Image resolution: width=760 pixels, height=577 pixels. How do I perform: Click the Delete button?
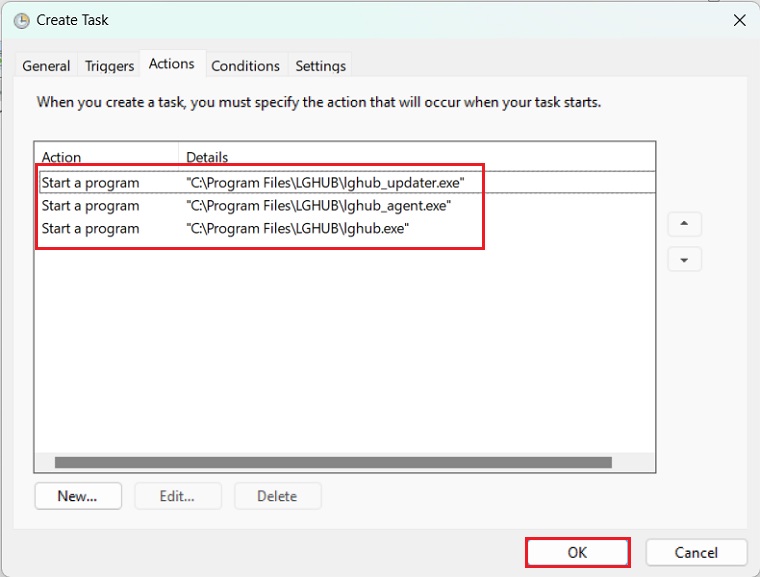pos(277,496)
